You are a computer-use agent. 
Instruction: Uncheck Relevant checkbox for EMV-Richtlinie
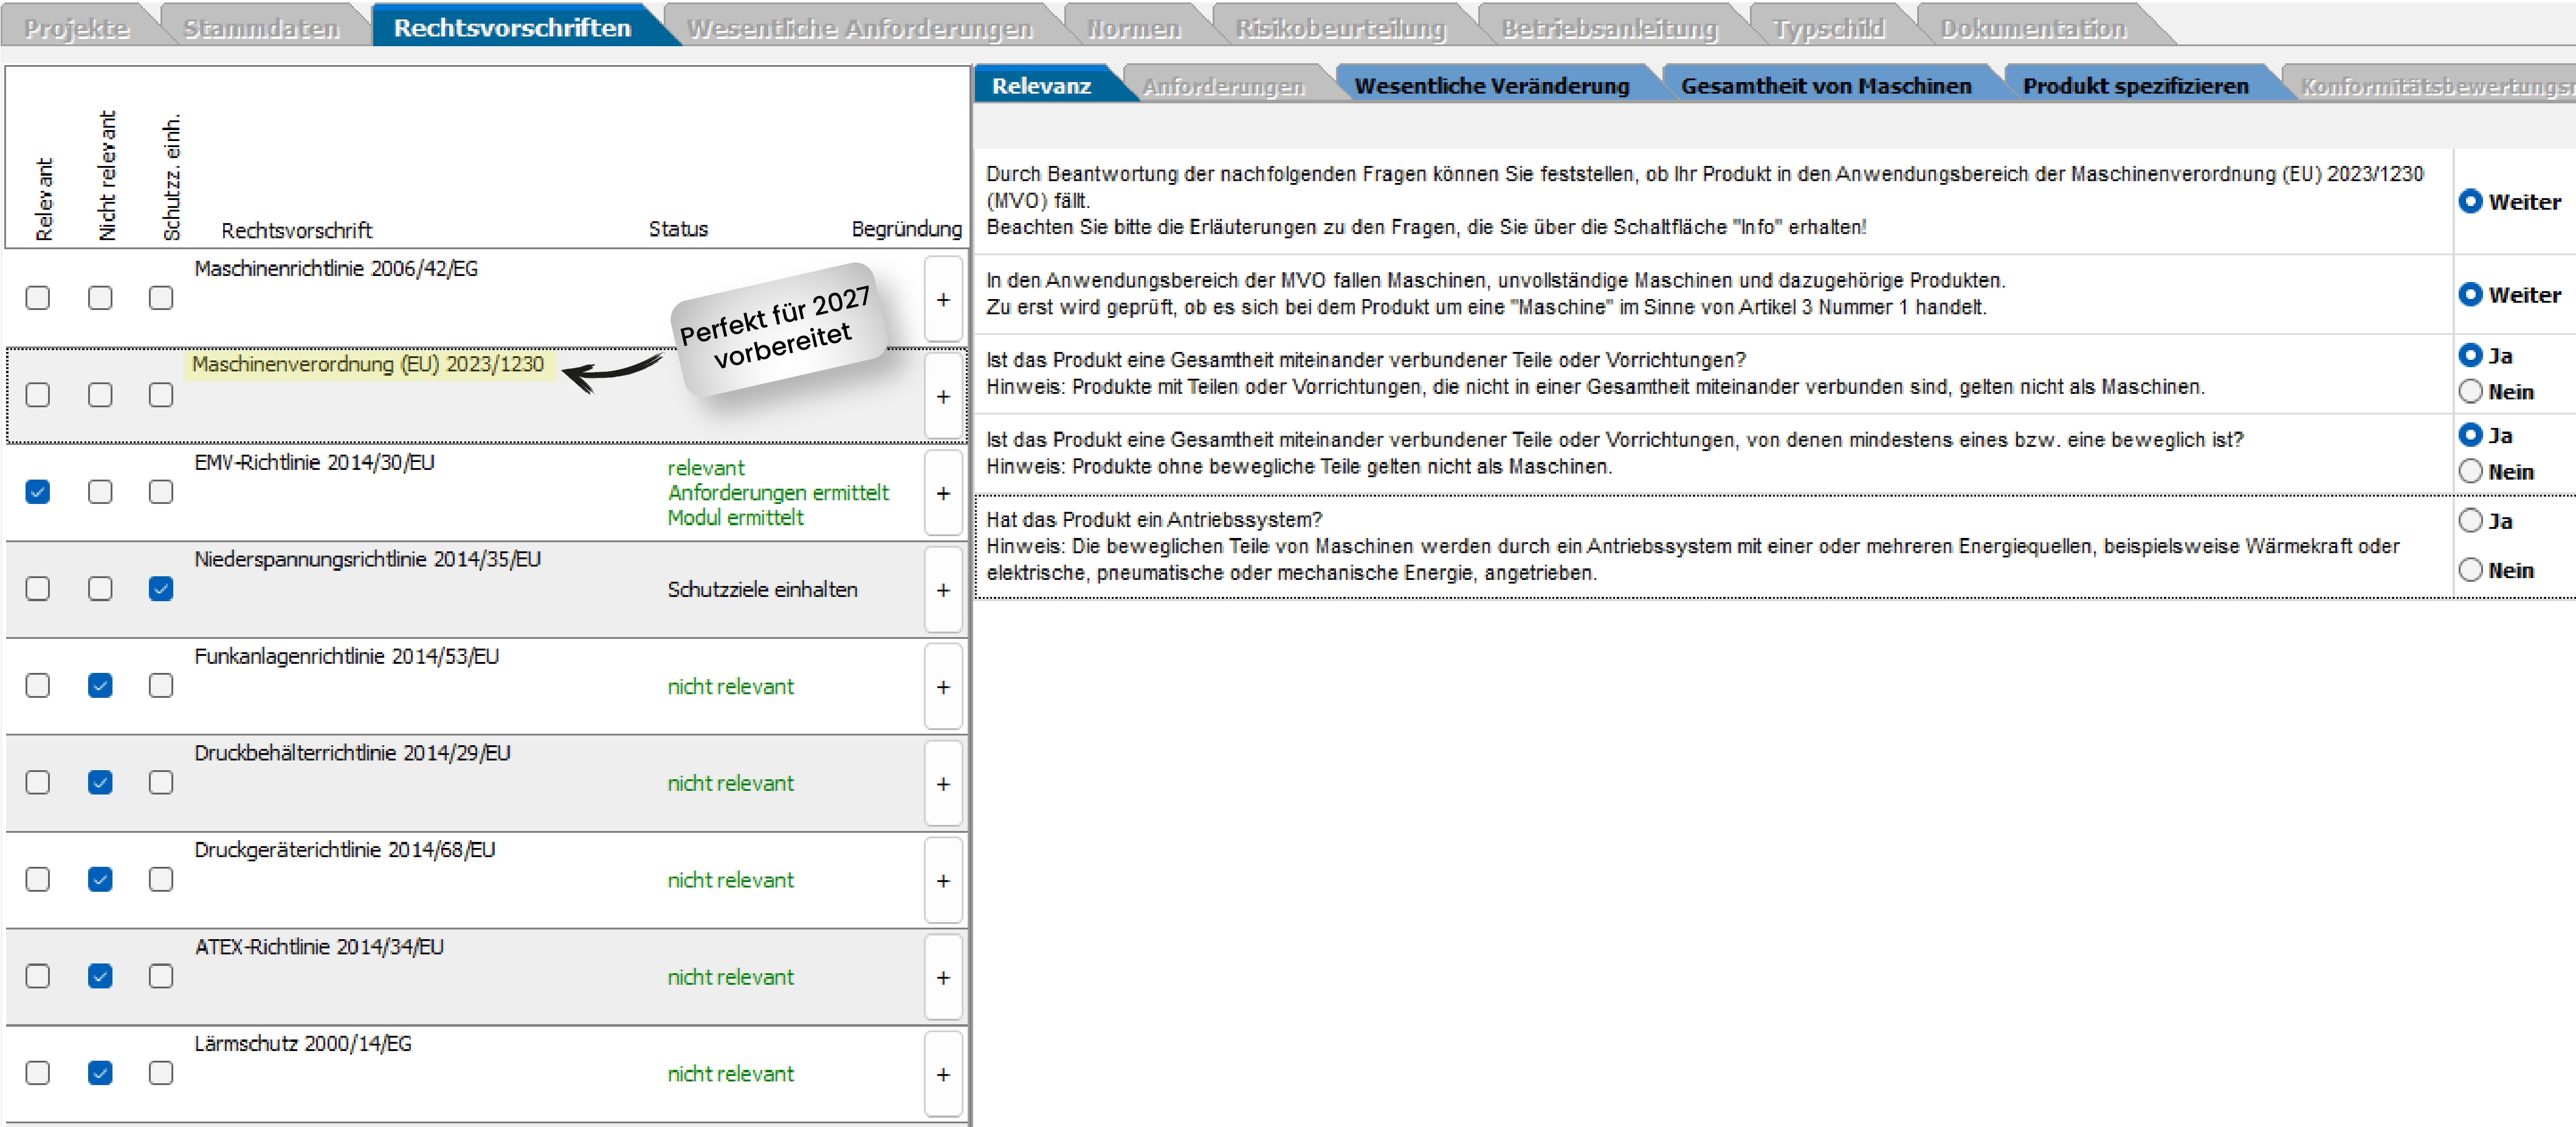point(38,492)
